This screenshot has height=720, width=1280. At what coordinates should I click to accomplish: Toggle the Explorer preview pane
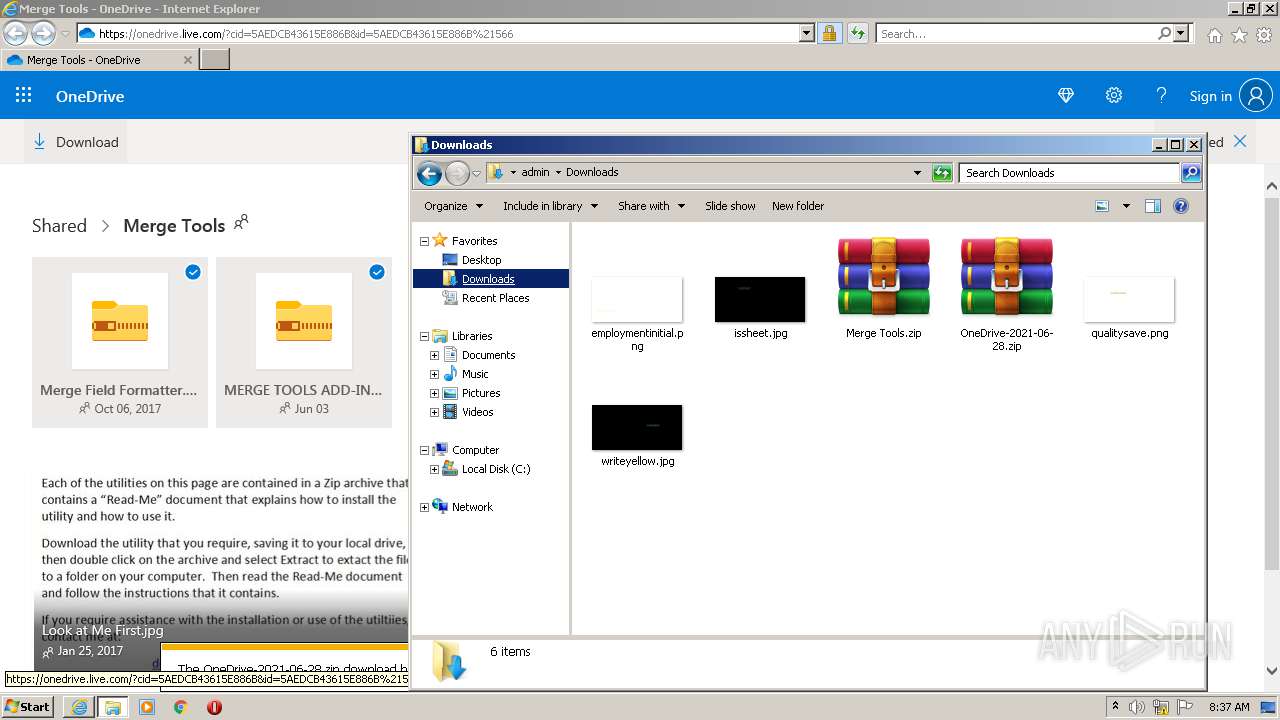point(1153,206)
